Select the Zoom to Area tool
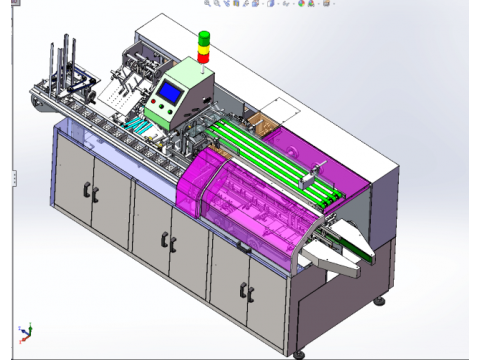This screenshot has width=480, height=360. tap(217, 3)
